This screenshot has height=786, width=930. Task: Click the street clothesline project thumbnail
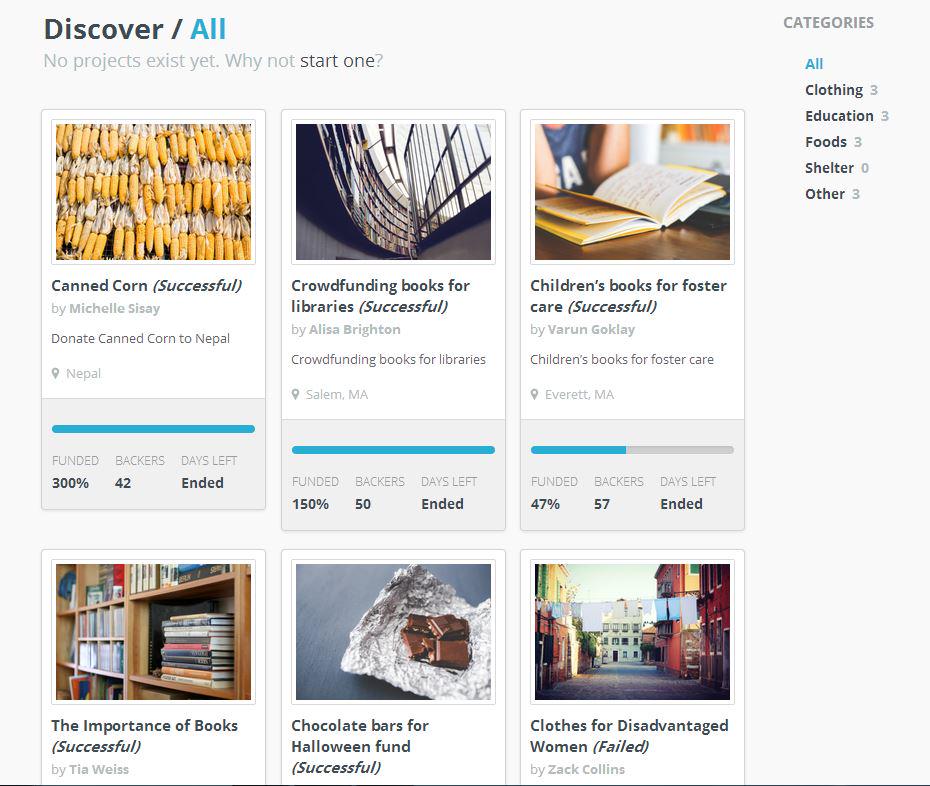(x=632, y=632)
